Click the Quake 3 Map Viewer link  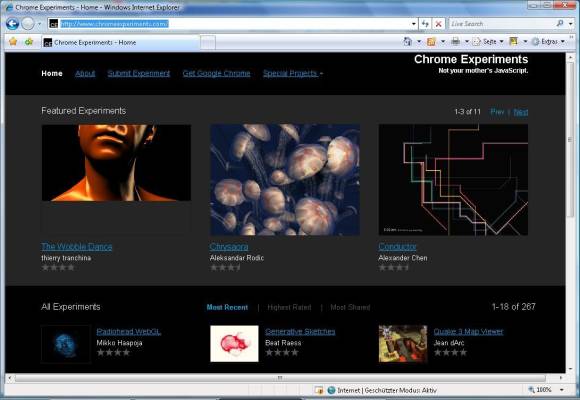(468, 332)
